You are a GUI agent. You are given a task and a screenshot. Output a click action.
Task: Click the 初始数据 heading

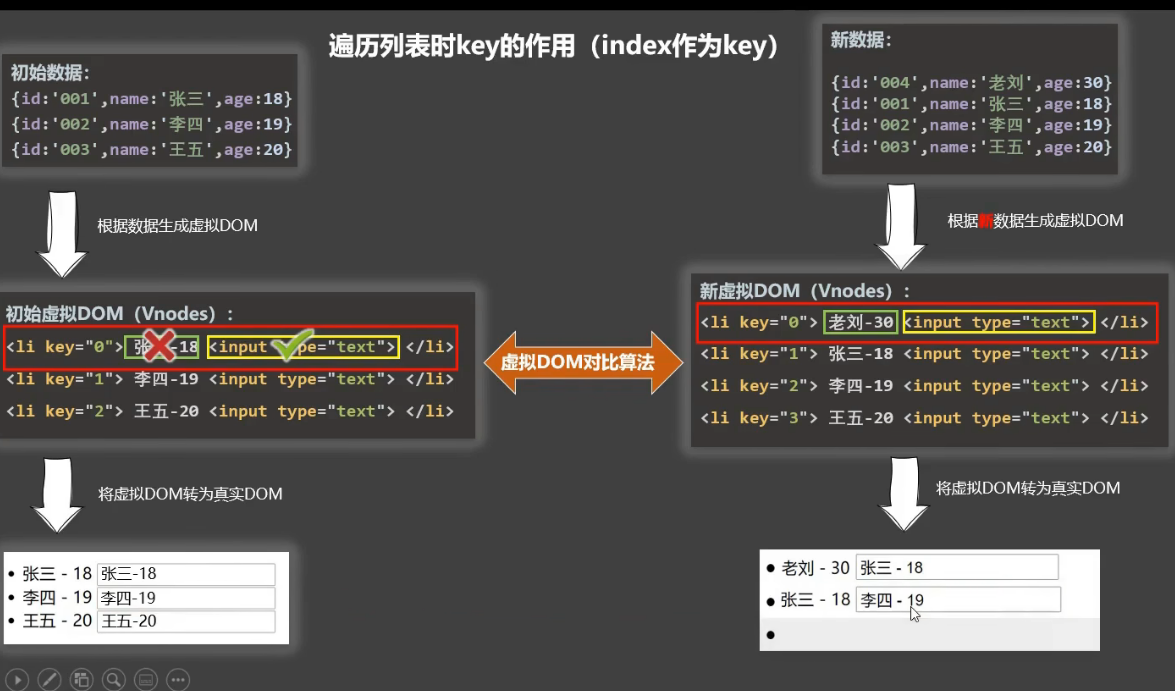tap(50, 73)
